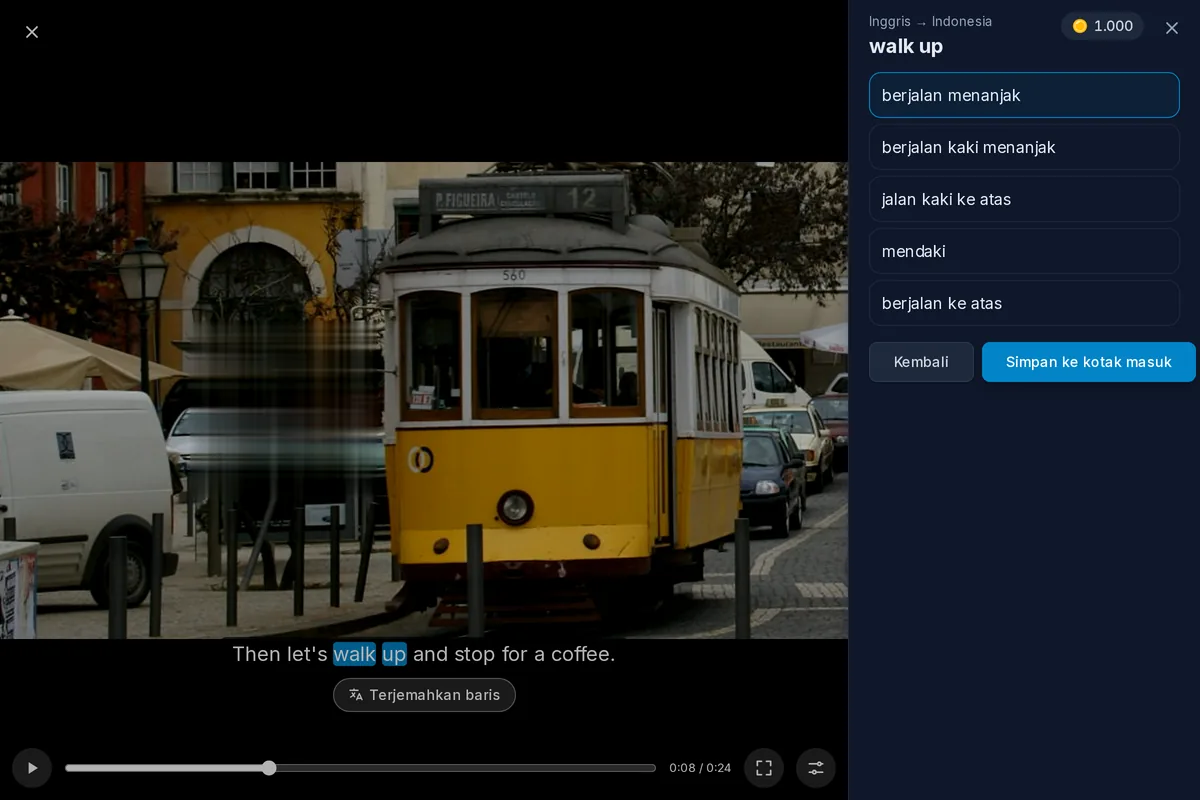Screen dimensions: 1200x800
Task: Select translation "jalan kaki ke atas"
Action: (1024, 199)
